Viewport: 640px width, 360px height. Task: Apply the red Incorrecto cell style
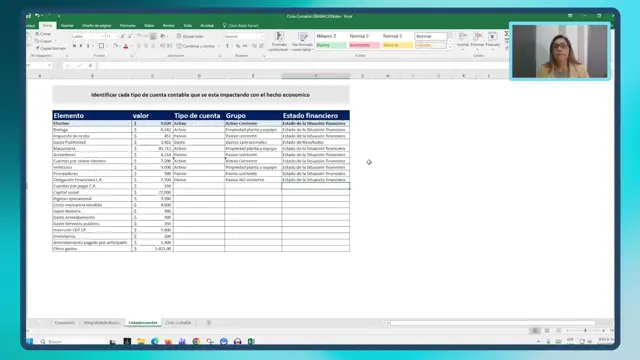click(364, 45)
